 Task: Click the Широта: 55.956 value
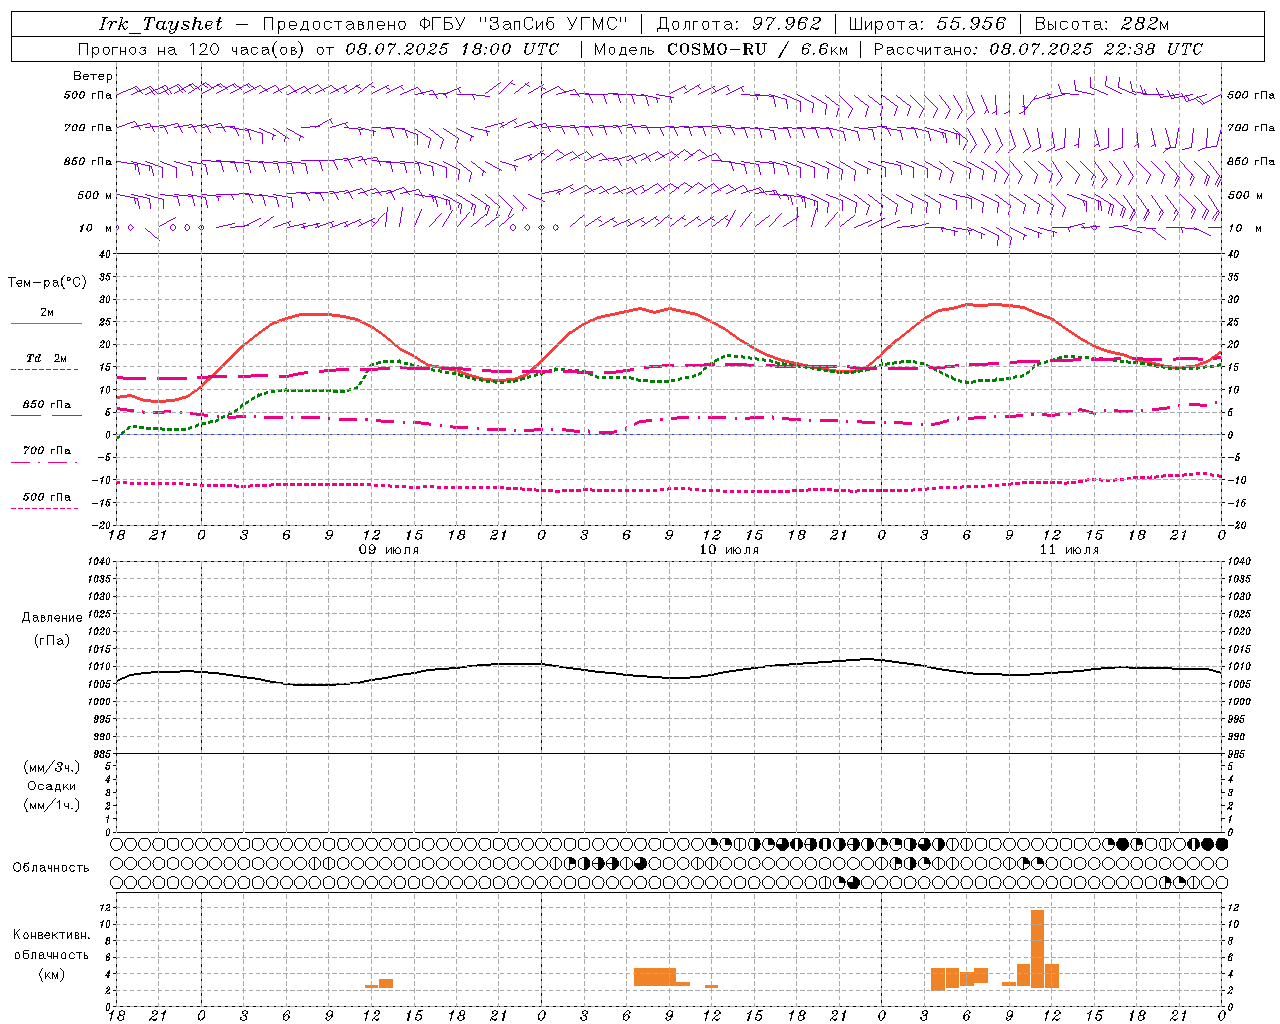tap(927, 24)
